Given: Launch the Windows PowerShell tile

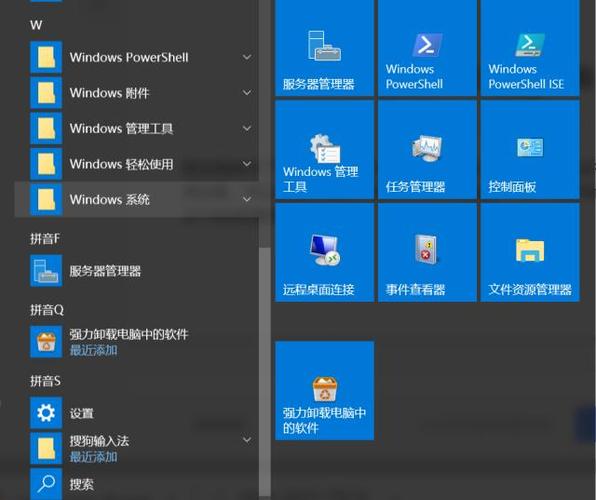Looking at the screenshot, I should tap(427, 48).
